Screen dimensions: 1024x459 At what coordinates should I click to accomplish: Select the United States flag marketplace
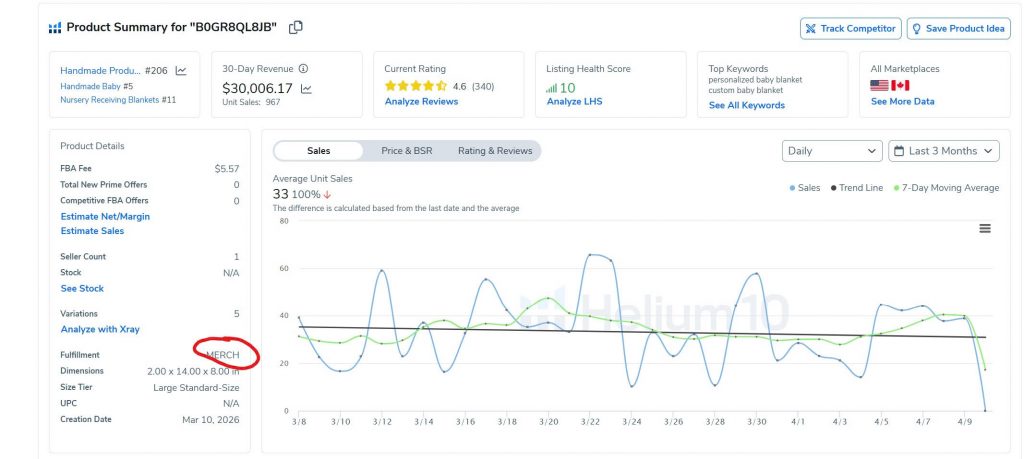click(880, 86)
